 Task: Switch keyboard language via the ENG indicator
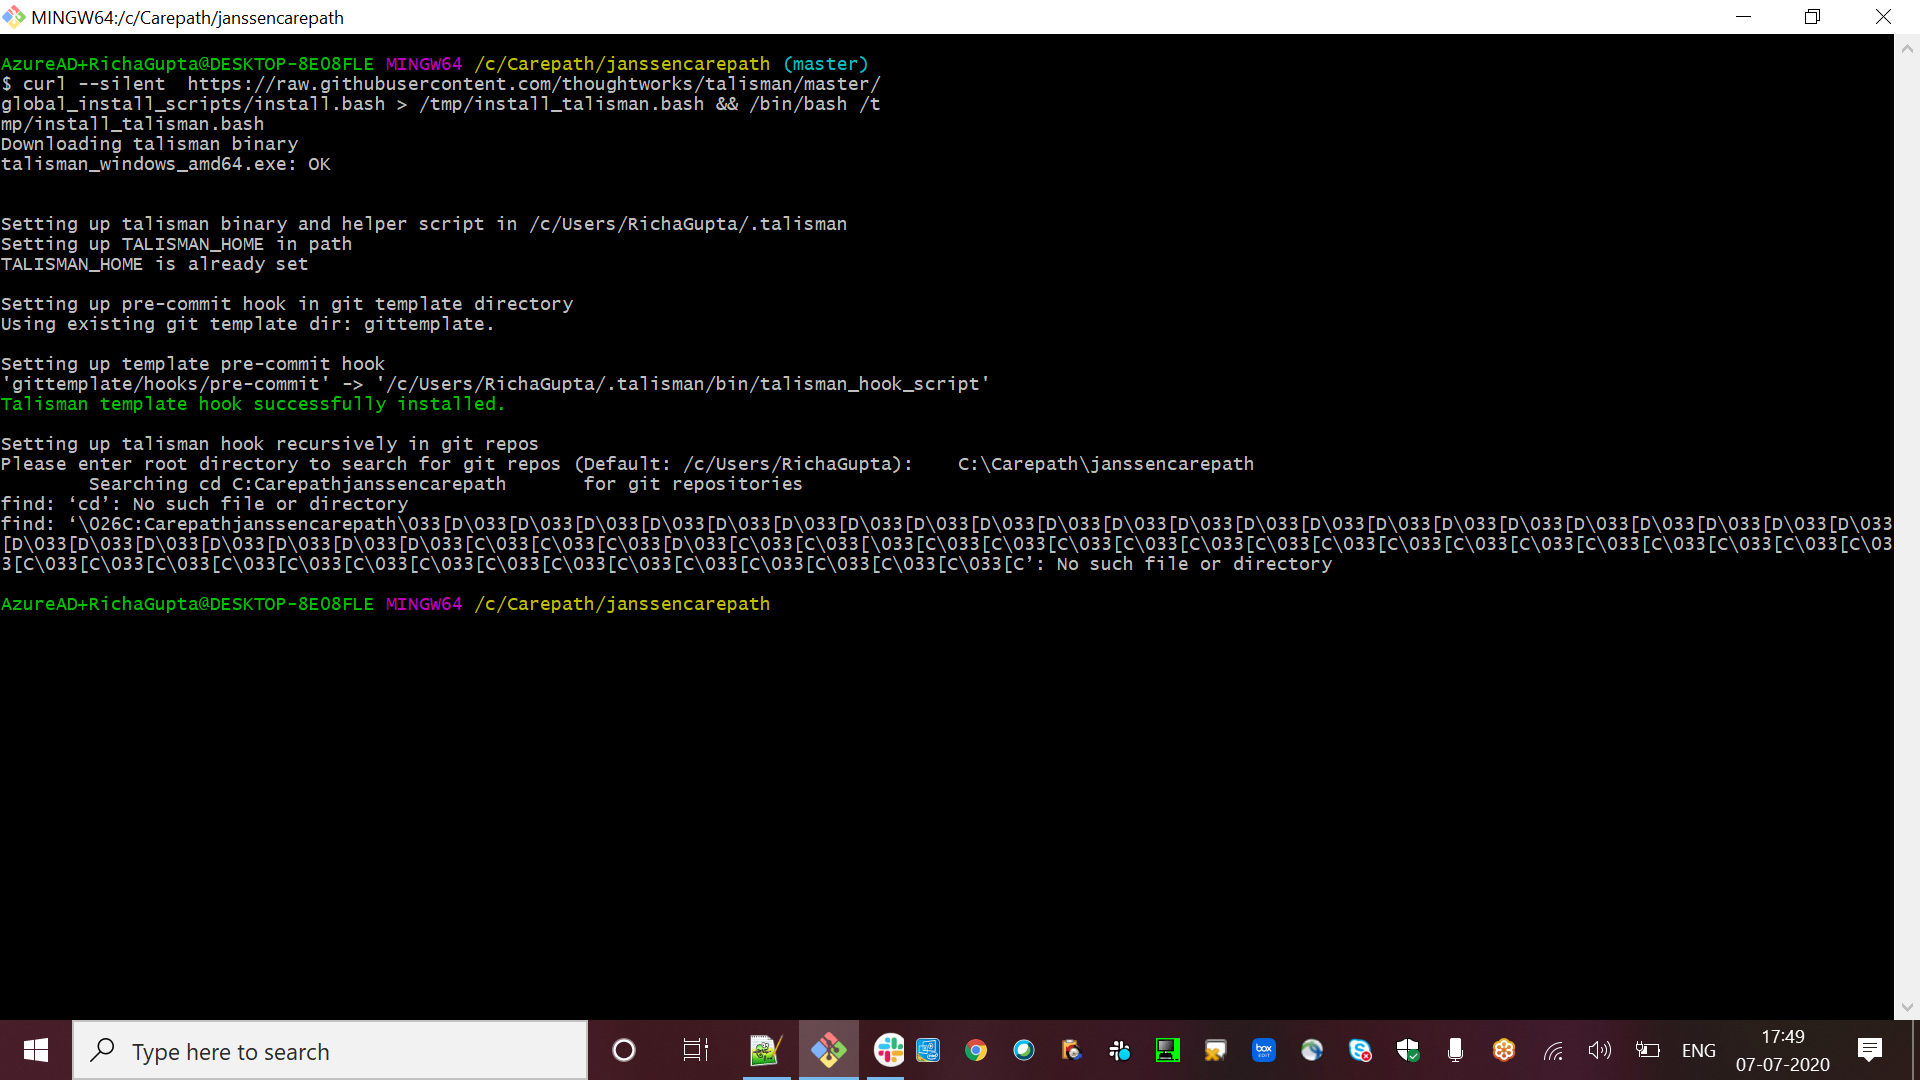click(1699, 1050)
